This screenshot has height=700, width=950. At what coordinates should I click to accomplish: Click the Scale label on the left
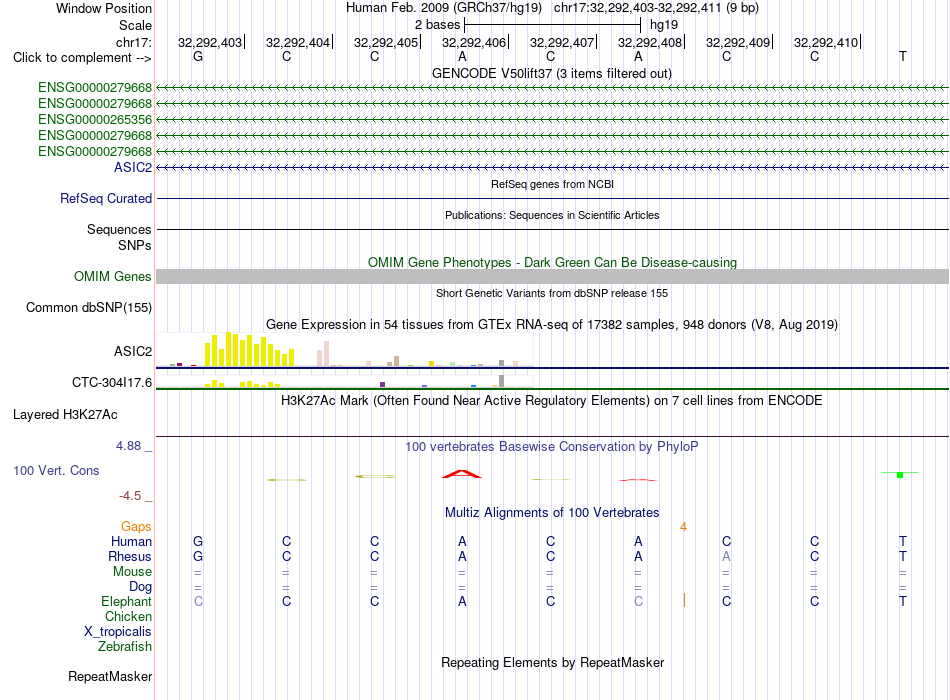coord(135,25)
